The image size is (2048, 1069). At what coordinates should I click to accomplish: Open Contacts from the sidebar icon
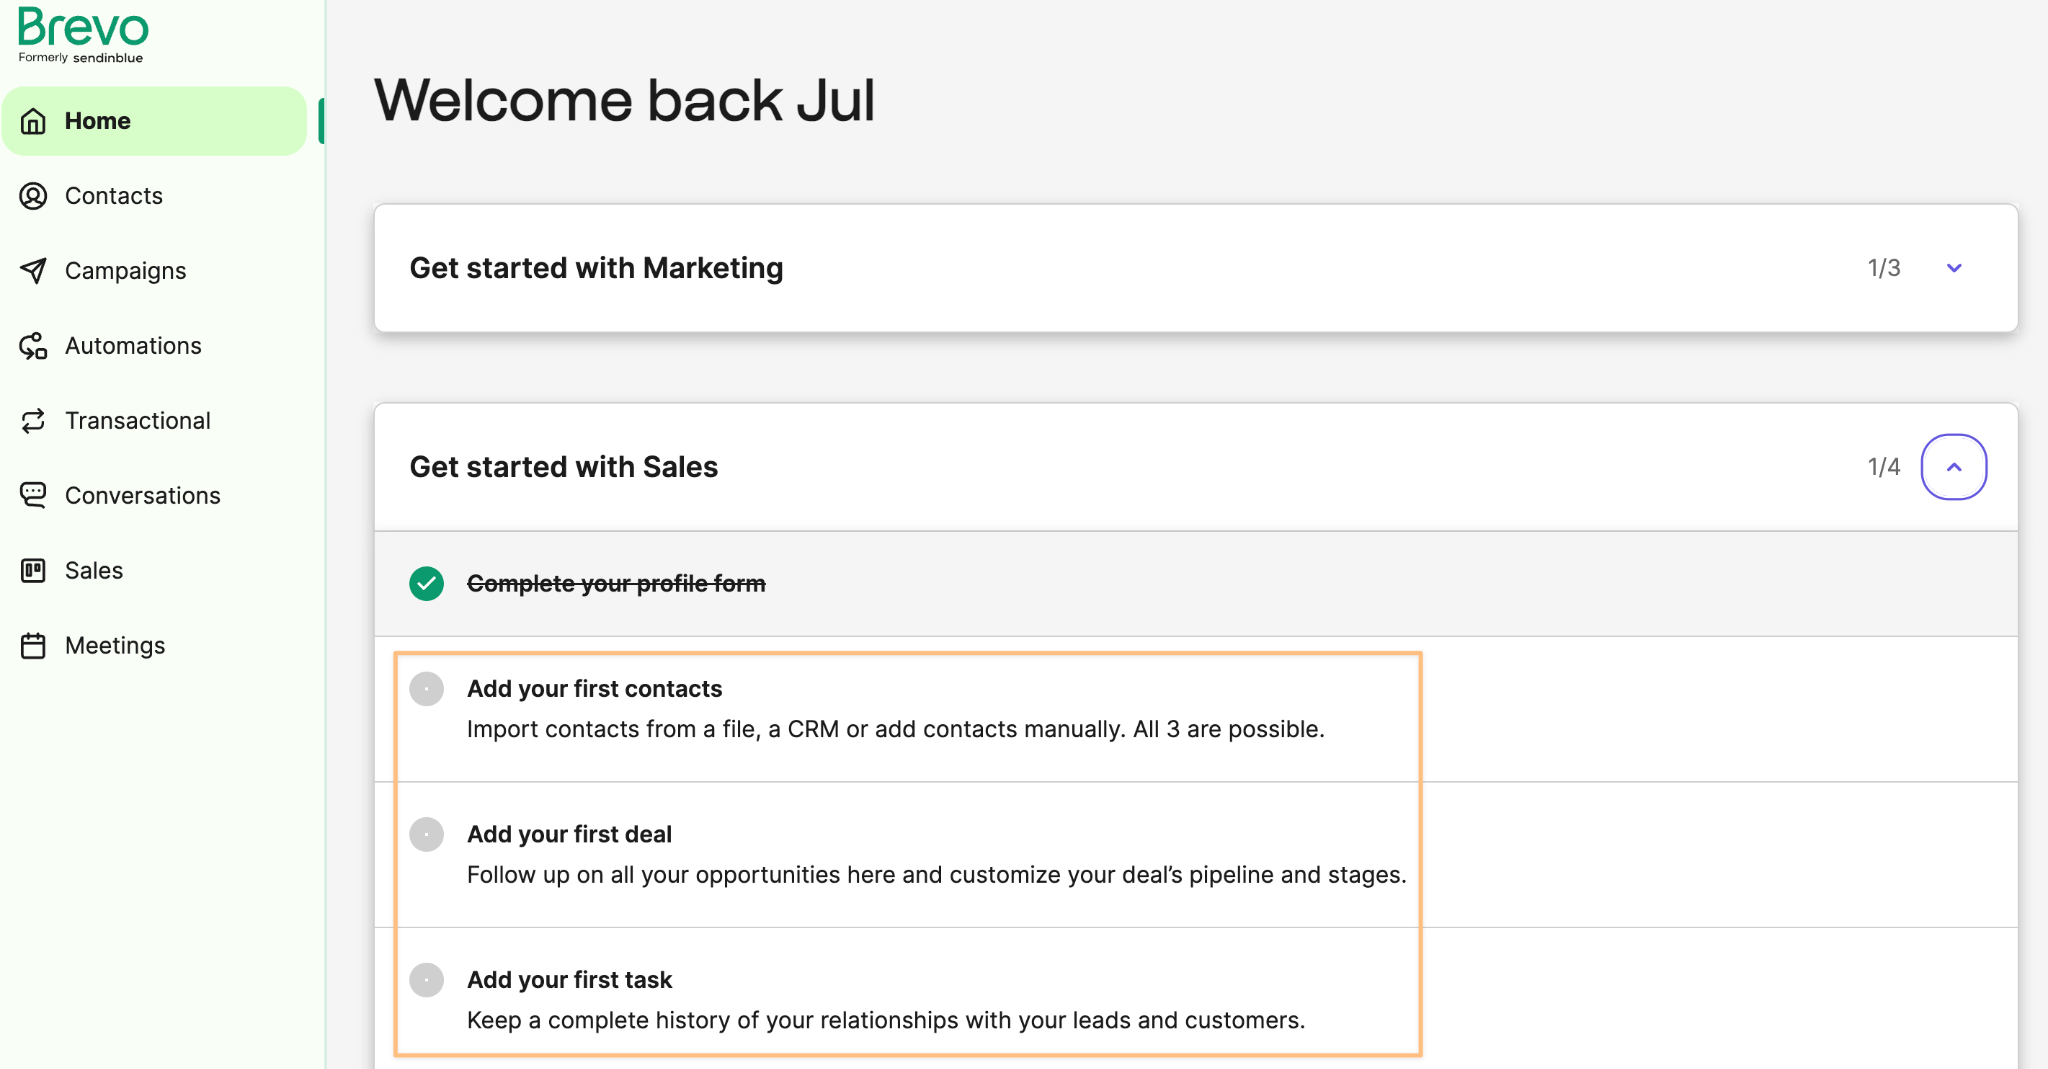tap(33, 196)
